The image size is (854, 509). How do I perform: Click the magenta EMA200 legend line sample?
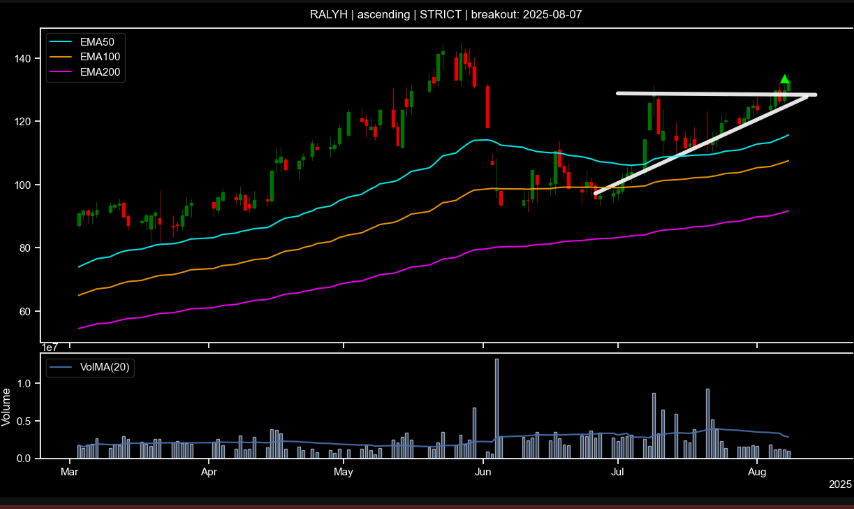coord(61,72)
